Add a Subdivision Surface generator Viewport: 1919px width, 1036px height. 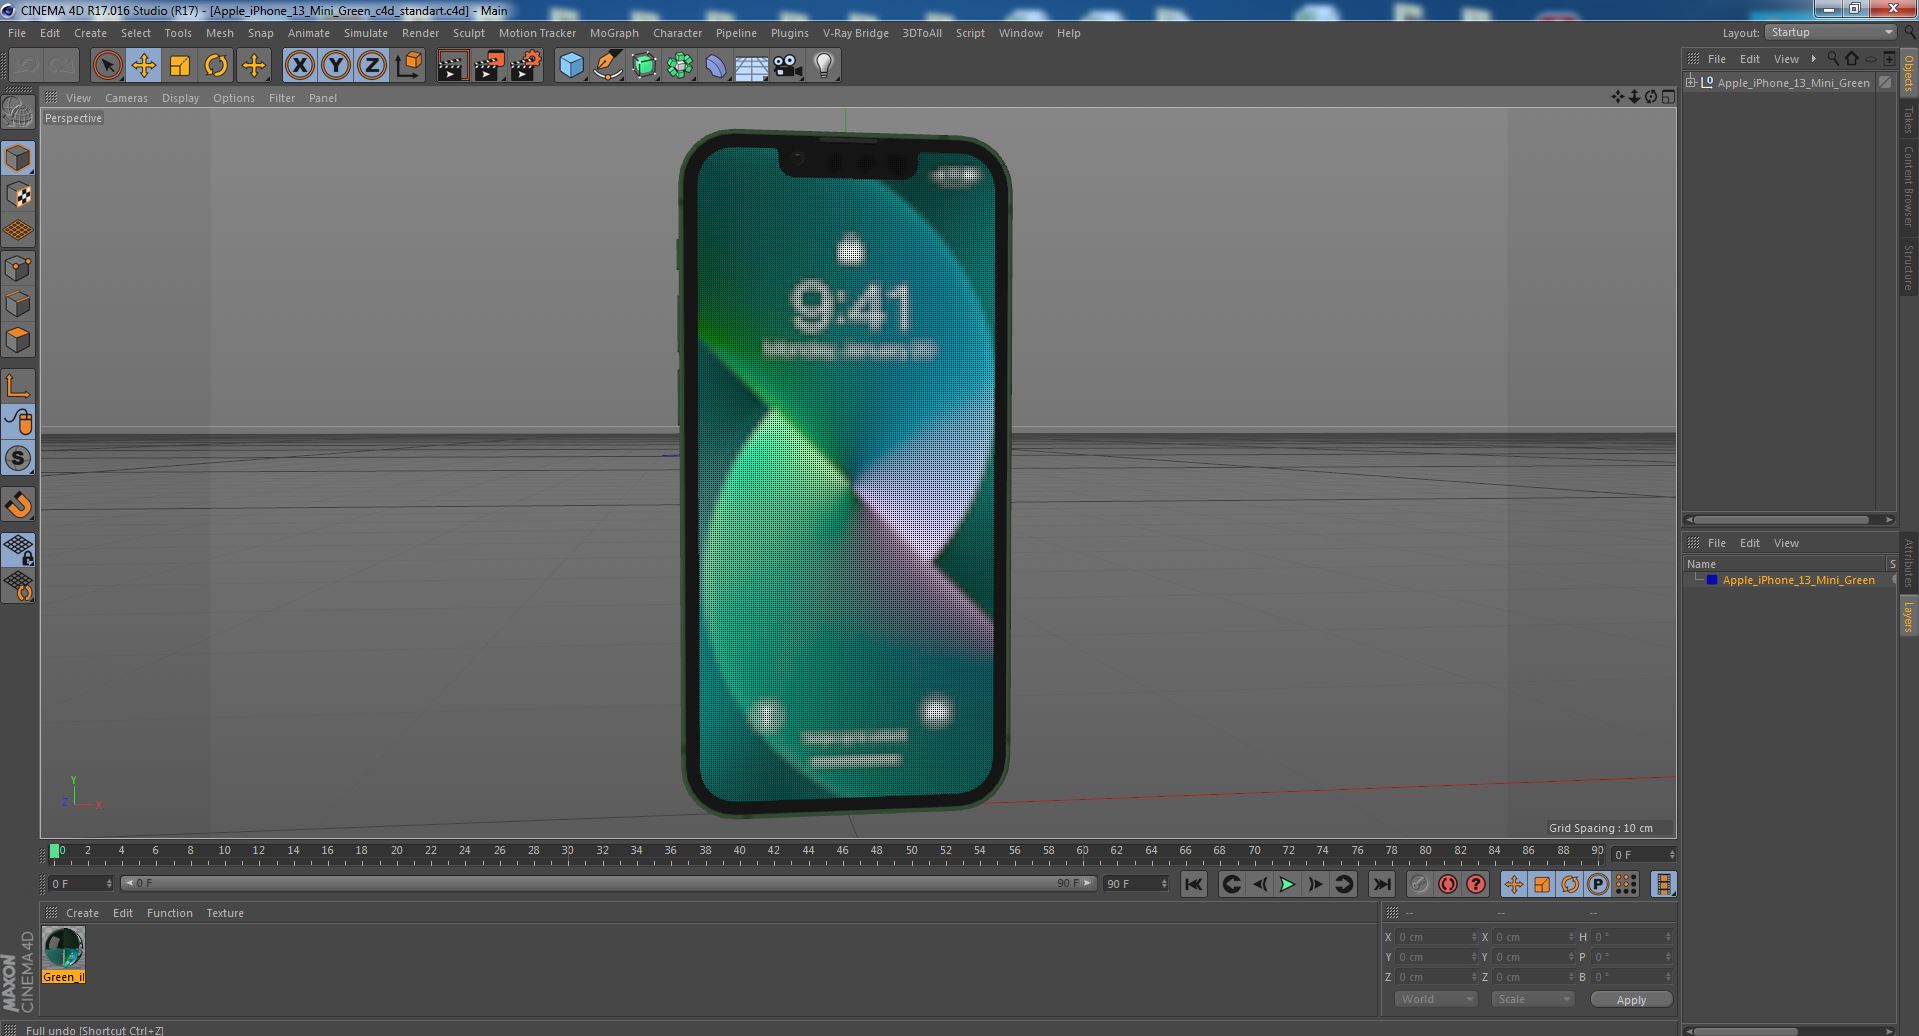(644, 66)
